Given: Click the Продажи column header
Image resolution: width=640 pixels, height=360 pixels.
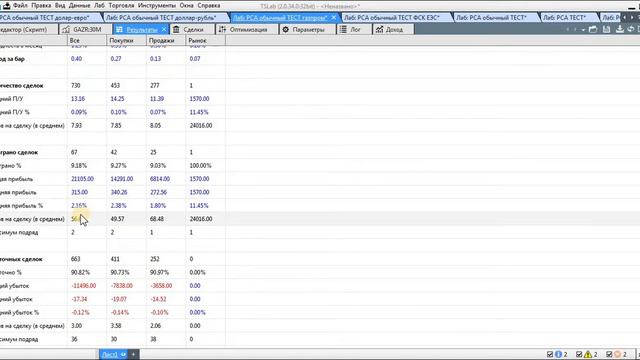Looking at the screenshot, I should [x=166, y=40].
